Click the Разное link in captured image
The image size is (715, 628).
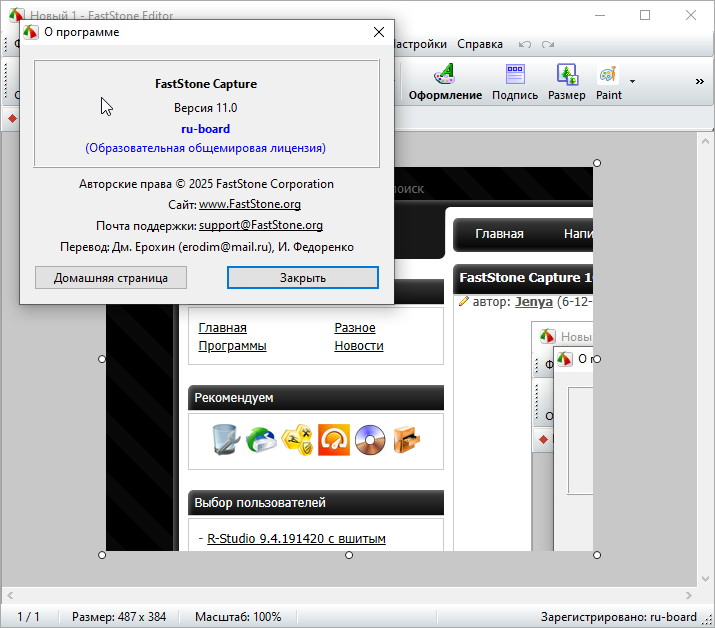tap(355, 327)
